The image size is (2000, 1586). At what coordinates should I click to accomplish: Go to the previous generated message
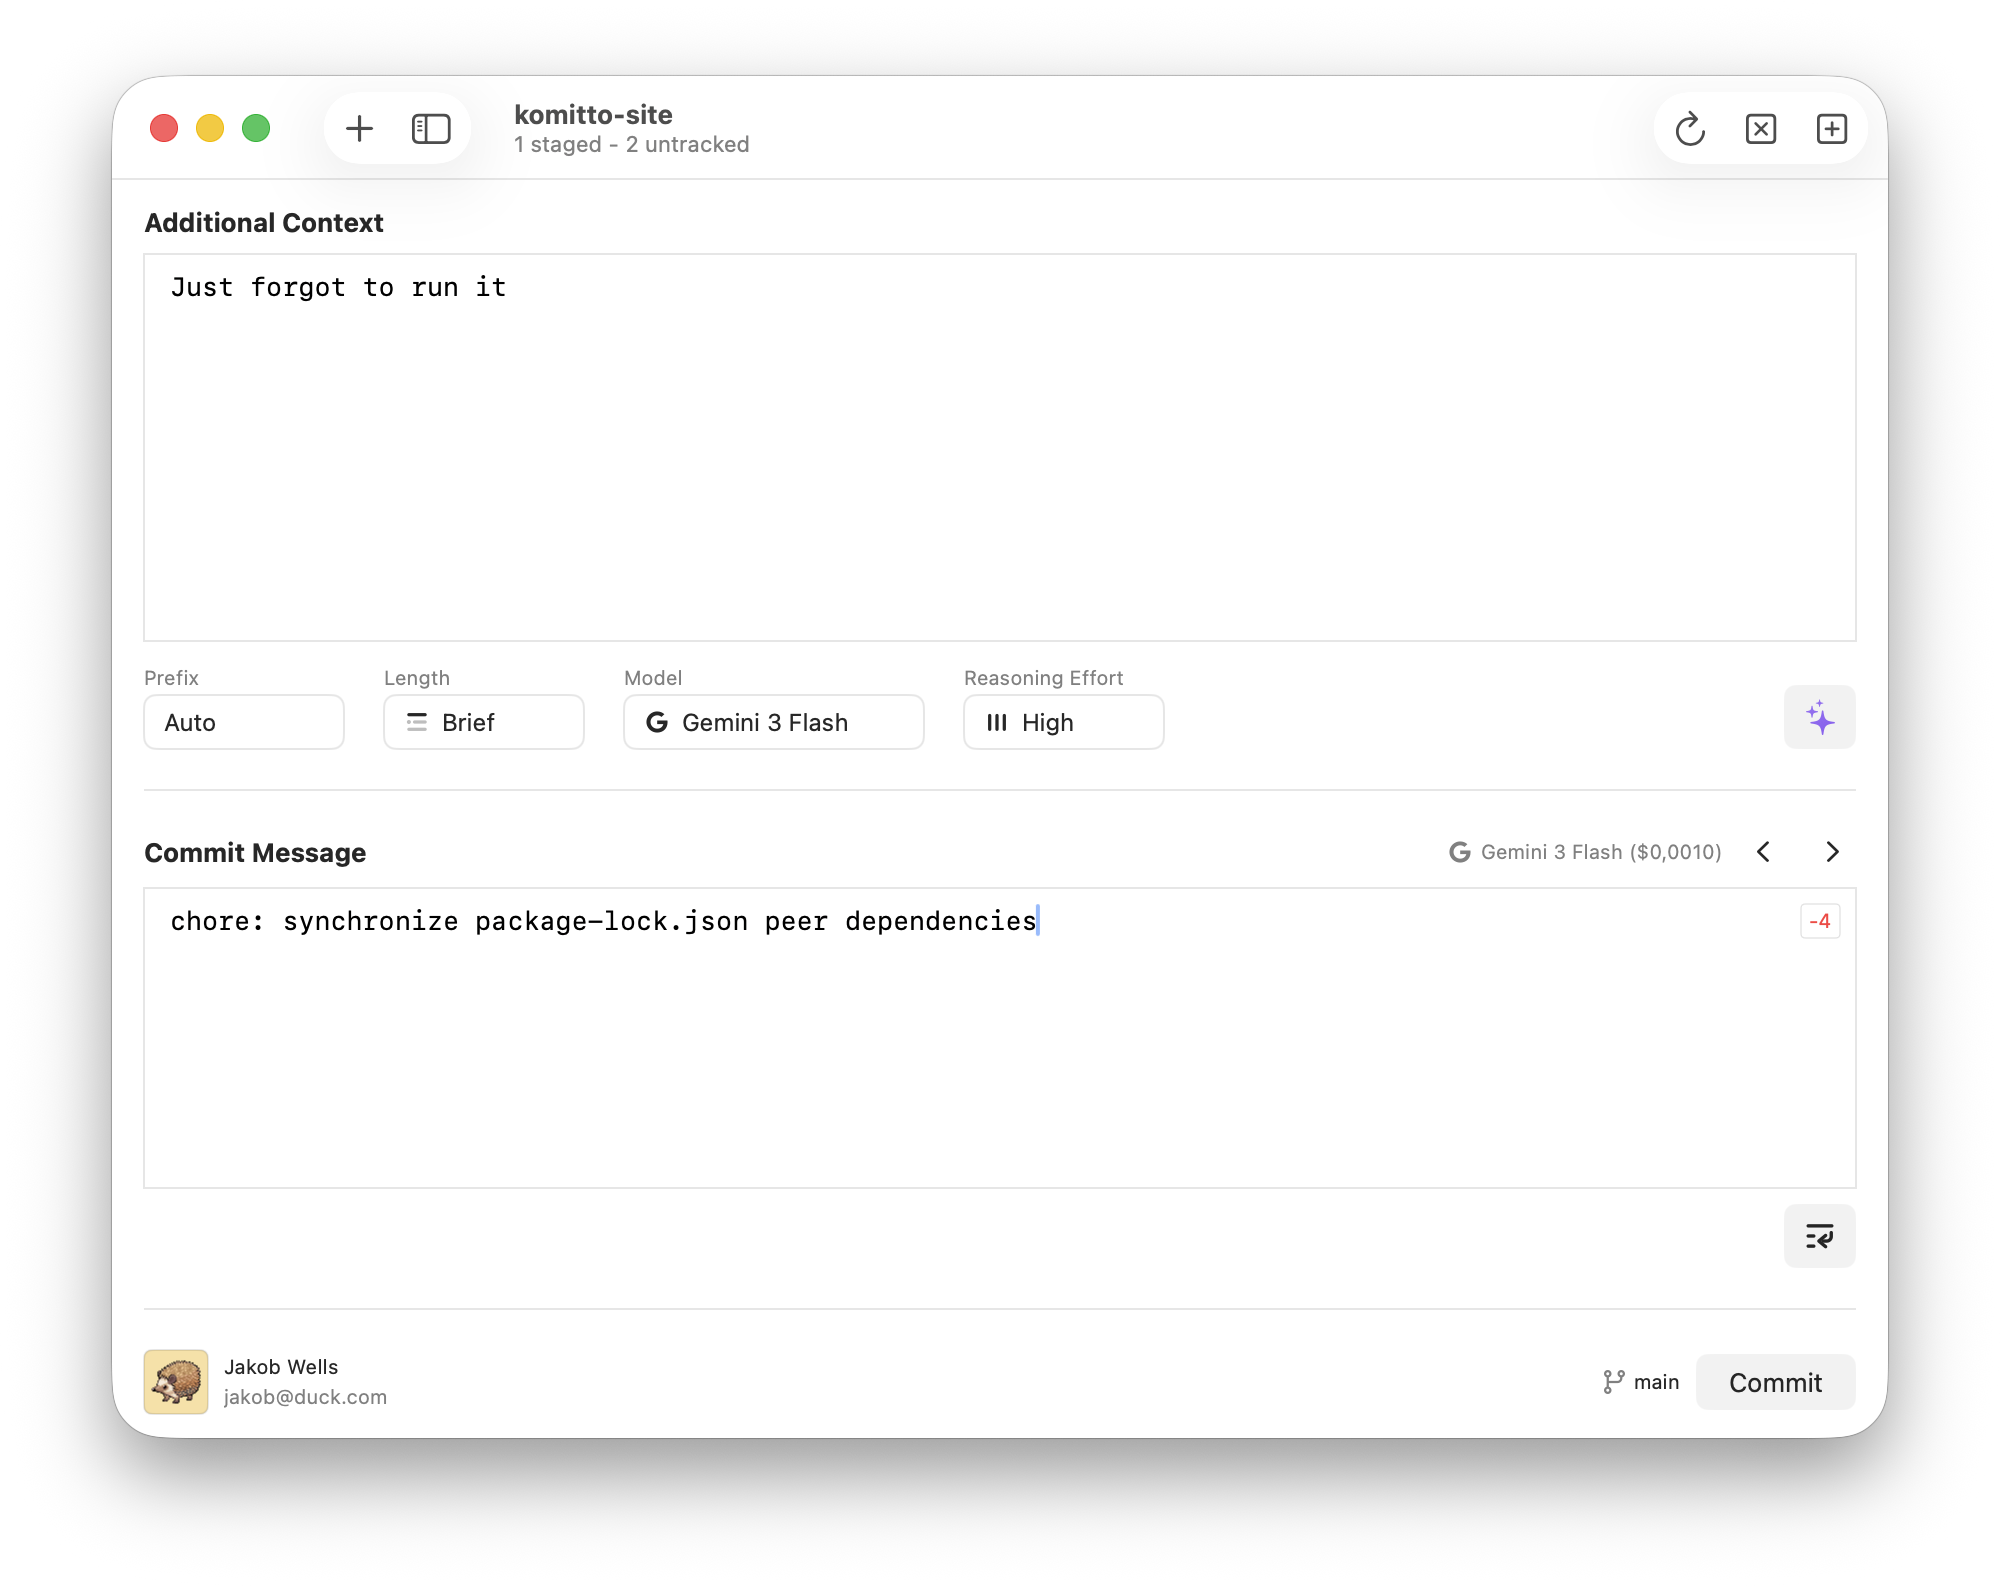point(1763,852)
